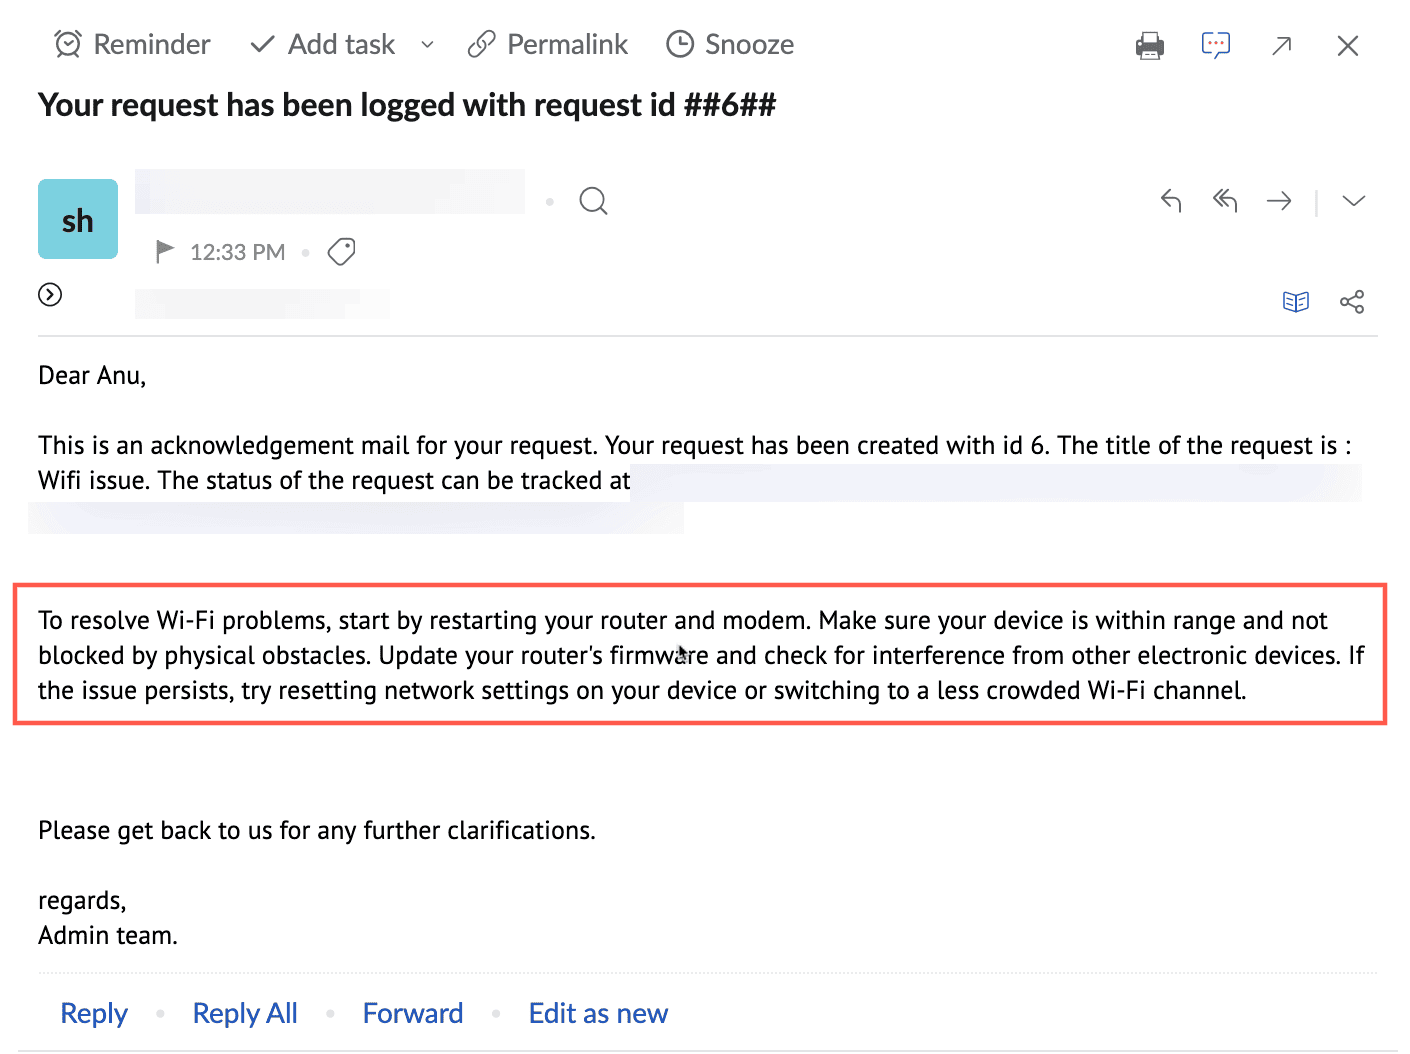Add a tag using the tag icon
Image resolution: width=1410 pixels, height=1054 pixels.
pos(342,252)
